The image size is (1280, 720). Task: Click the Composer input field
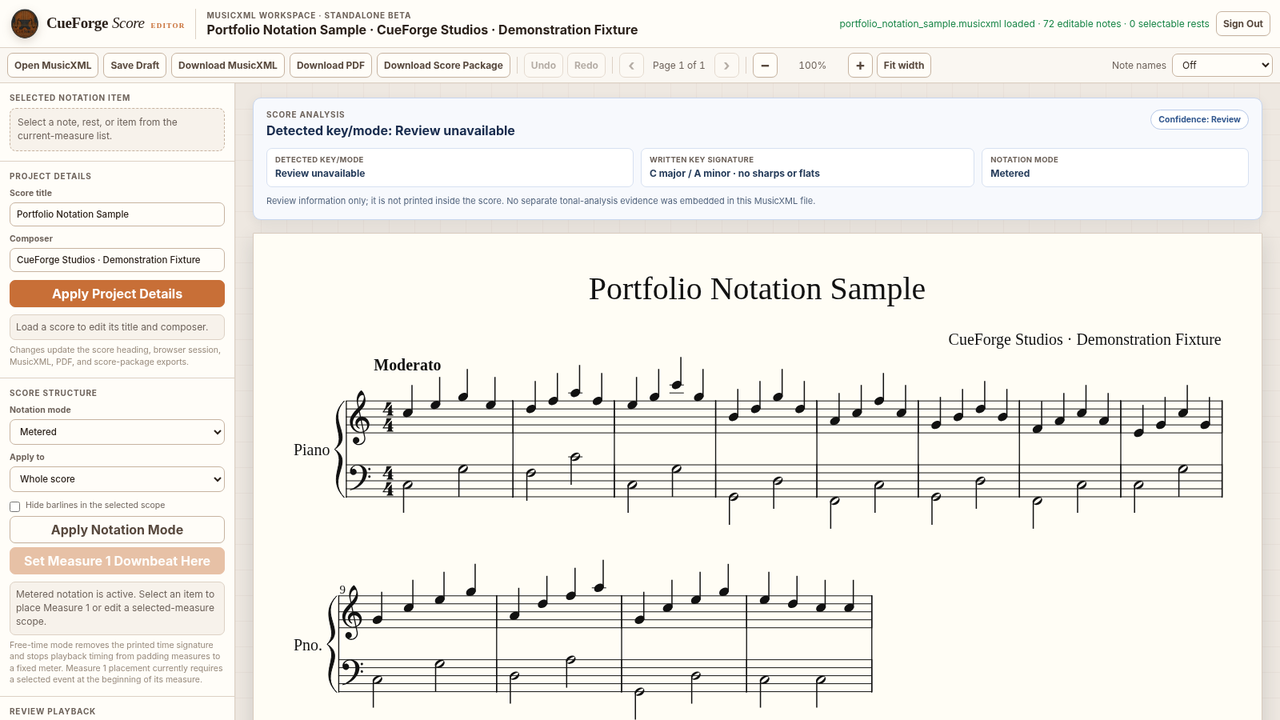click(117, 260)
